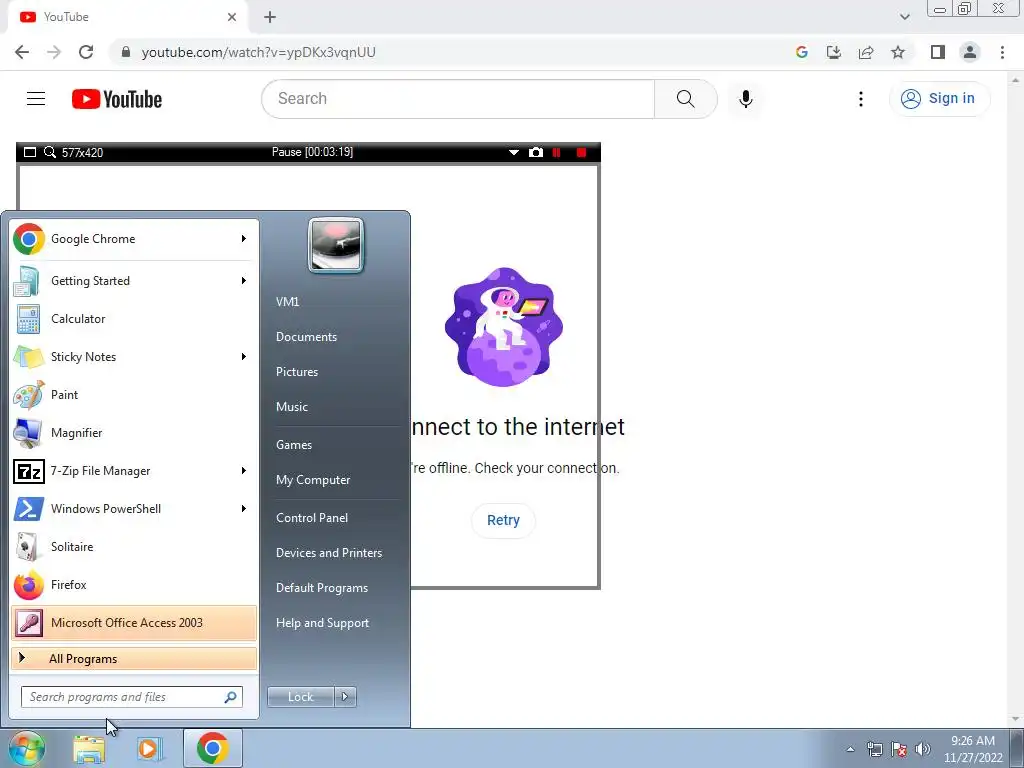
Task: Open Control Panel
Action: [x=312, y=518]
